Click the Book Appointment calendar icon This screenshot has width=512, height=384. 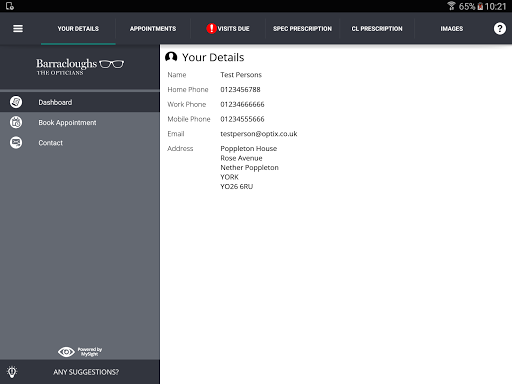pos(16,122)
